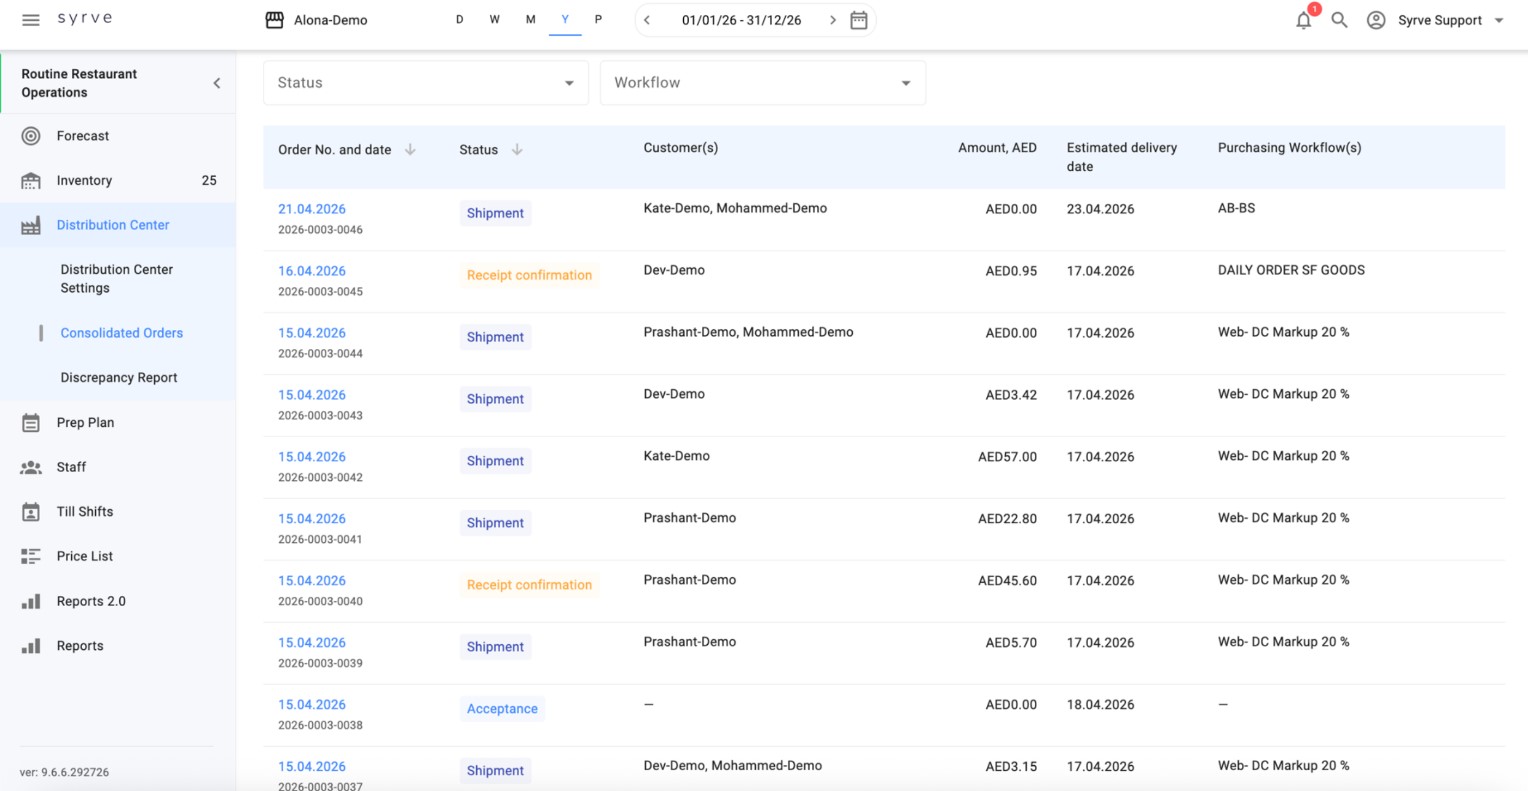Collapse the Routine Restaurant Operations sidebar
1528x791 pixels.
click(217, 83)
